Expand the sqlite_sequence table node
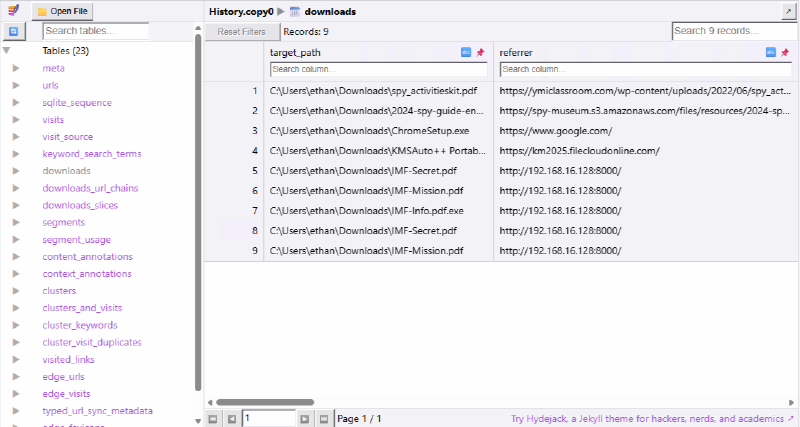800x427 pixels. click(16, 103)
